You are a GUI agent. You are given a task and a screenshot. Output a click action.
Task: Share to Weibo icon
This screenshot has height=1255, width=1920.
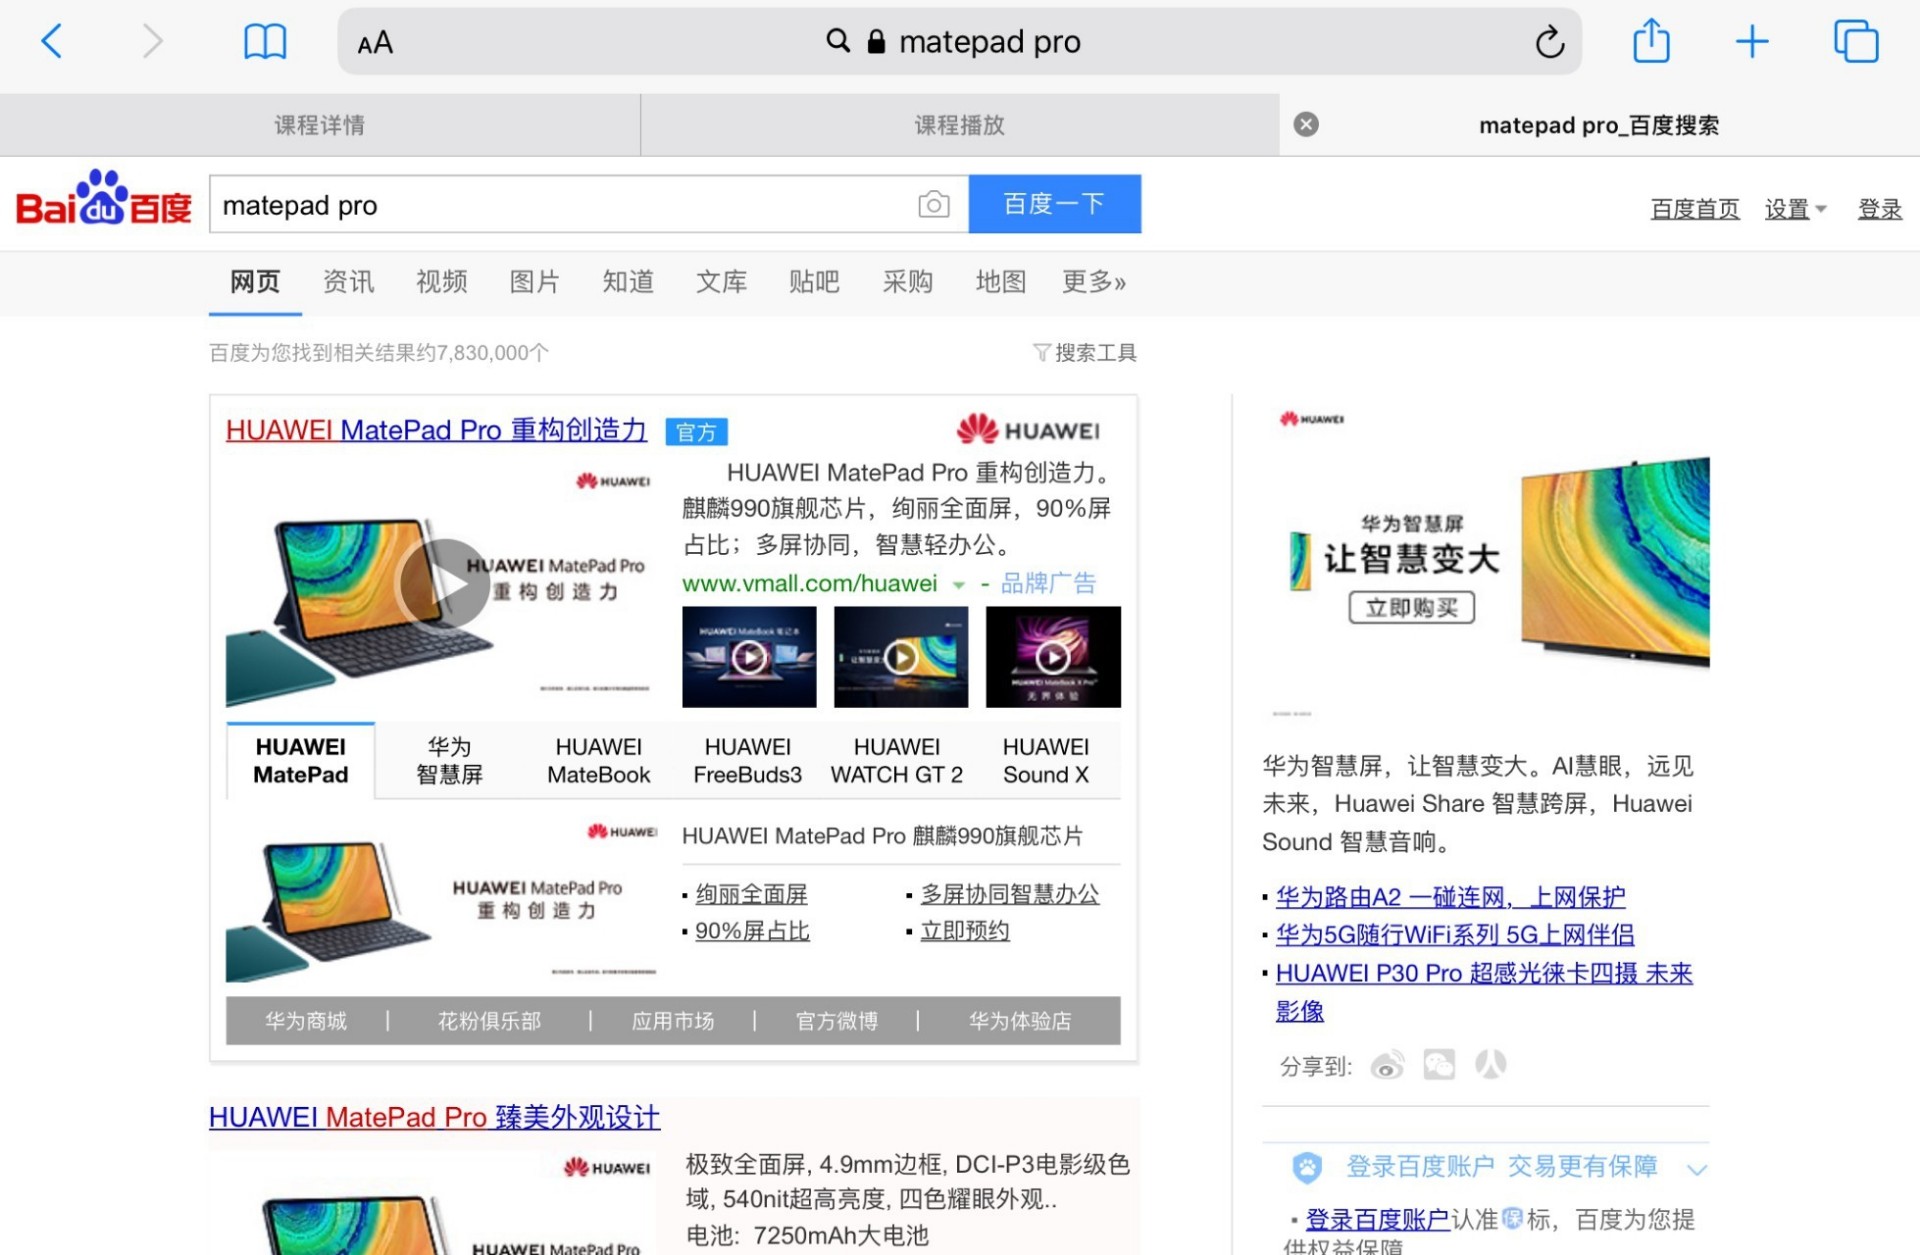point(1388,1066)
